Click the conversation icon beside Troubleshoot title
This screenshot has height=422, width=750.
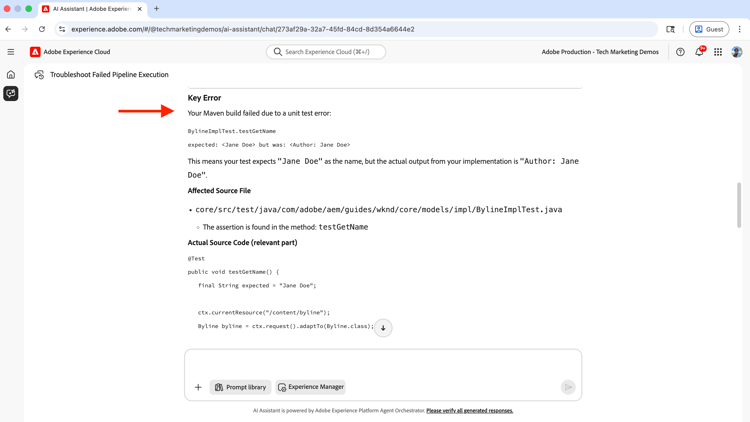coord(39,75)
